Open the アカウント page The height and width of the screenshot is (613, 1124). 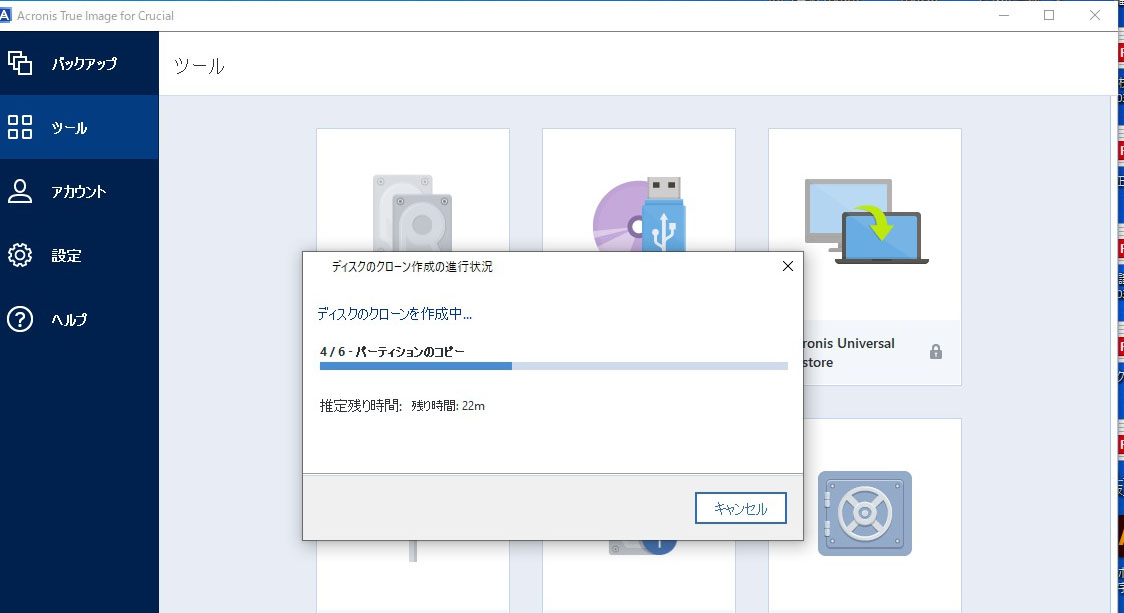[79, 191]
